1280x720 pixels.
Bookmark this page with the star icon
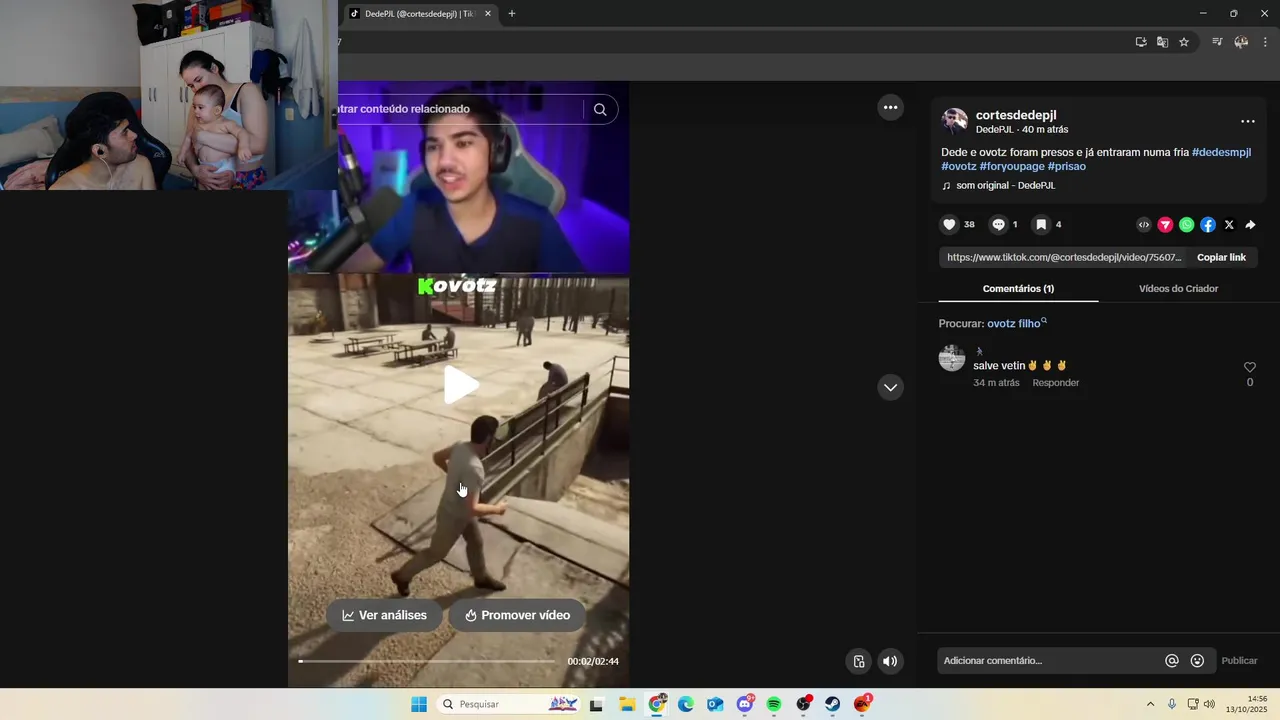(1184, 42)
